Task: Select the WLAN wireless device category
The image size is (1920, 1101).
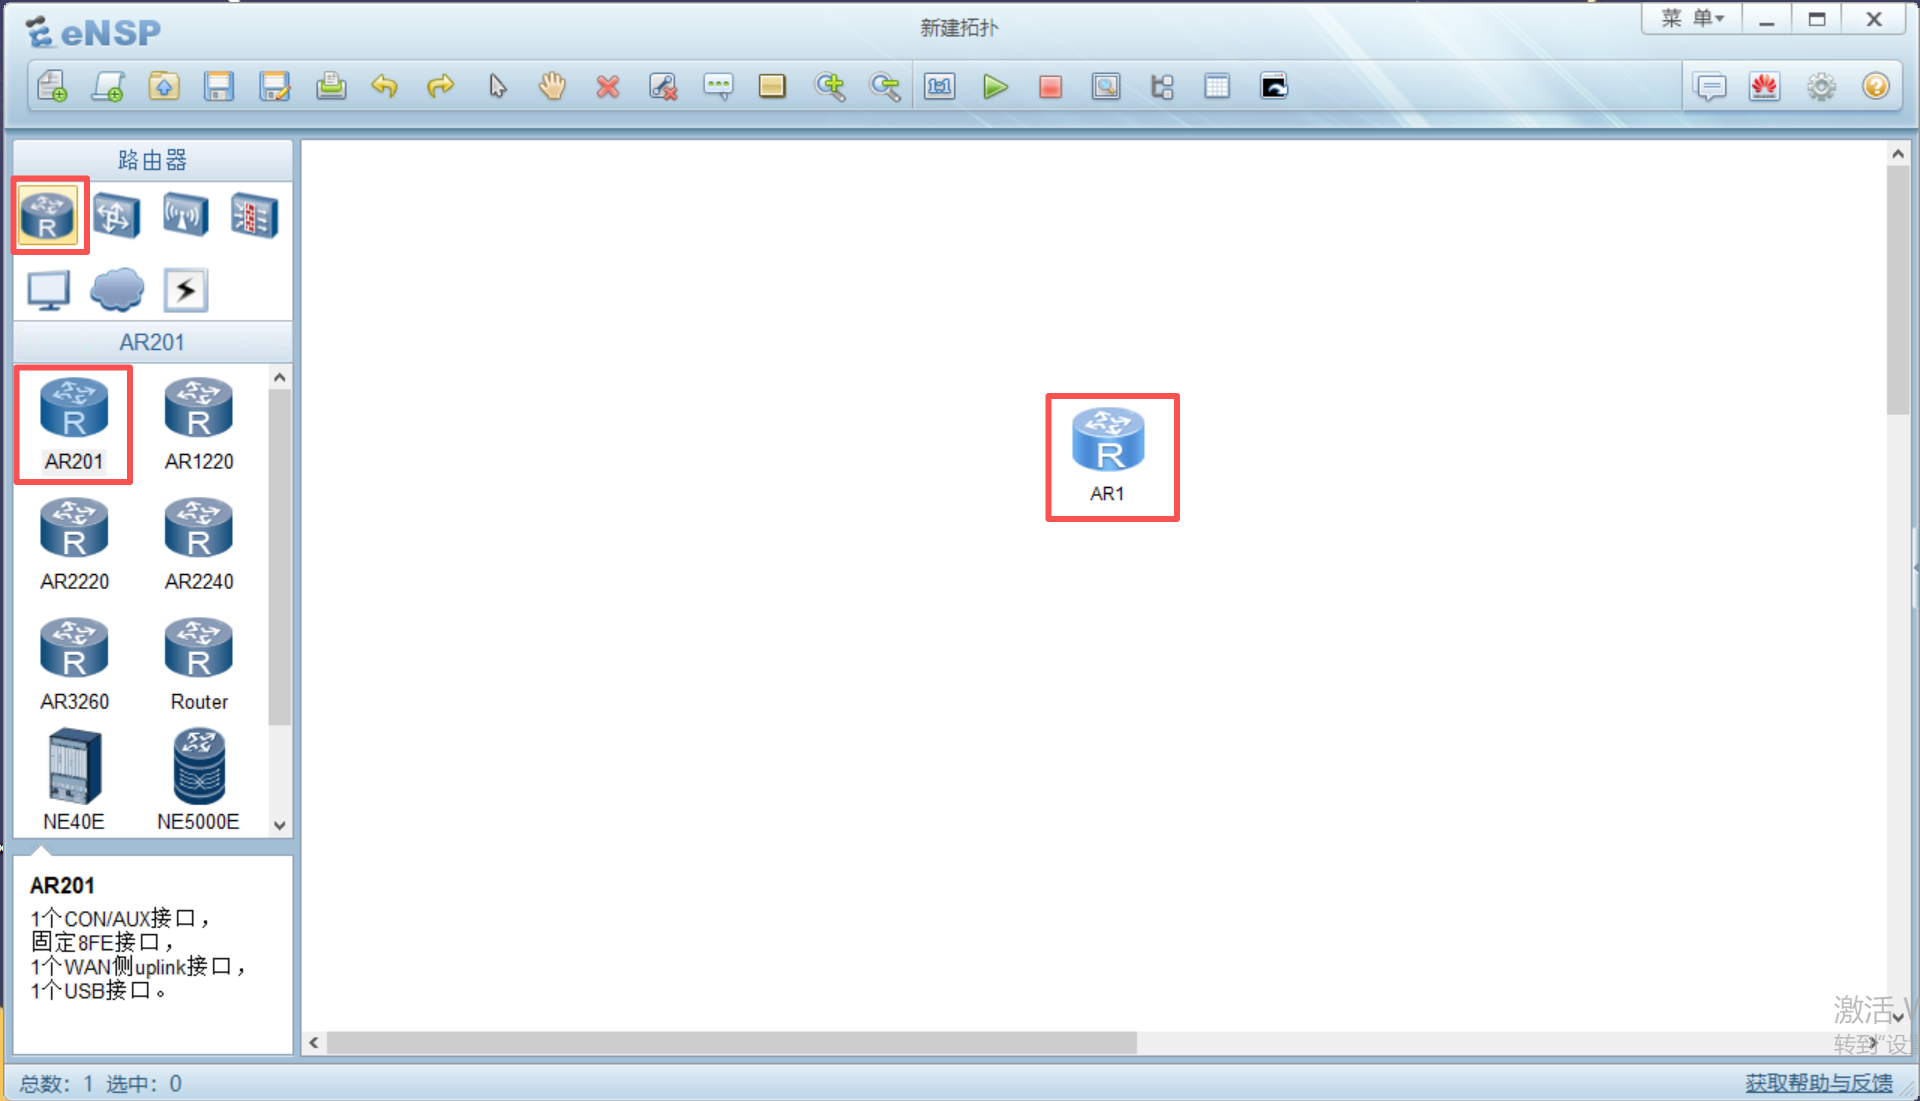Action: click(x=185, y=215)
